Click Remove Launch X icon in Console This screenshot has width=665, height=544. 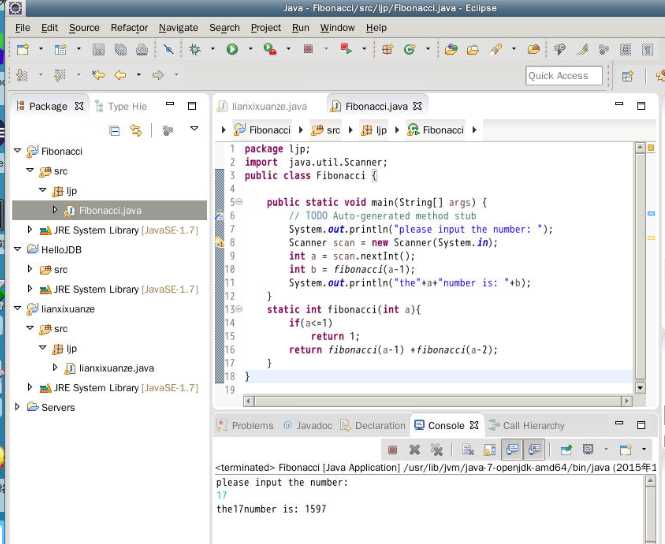pos(415,449)
